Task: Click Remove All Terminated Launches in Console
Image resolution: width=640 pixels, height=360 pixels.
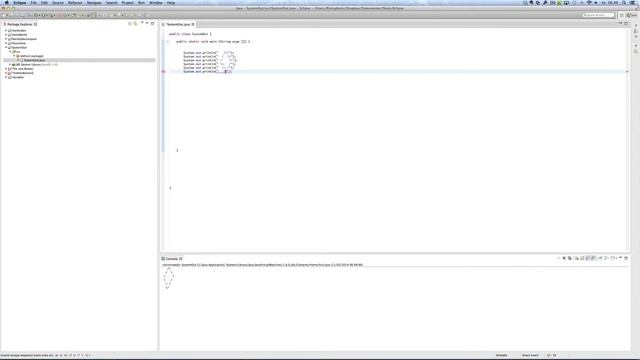Action: [570, 258]
